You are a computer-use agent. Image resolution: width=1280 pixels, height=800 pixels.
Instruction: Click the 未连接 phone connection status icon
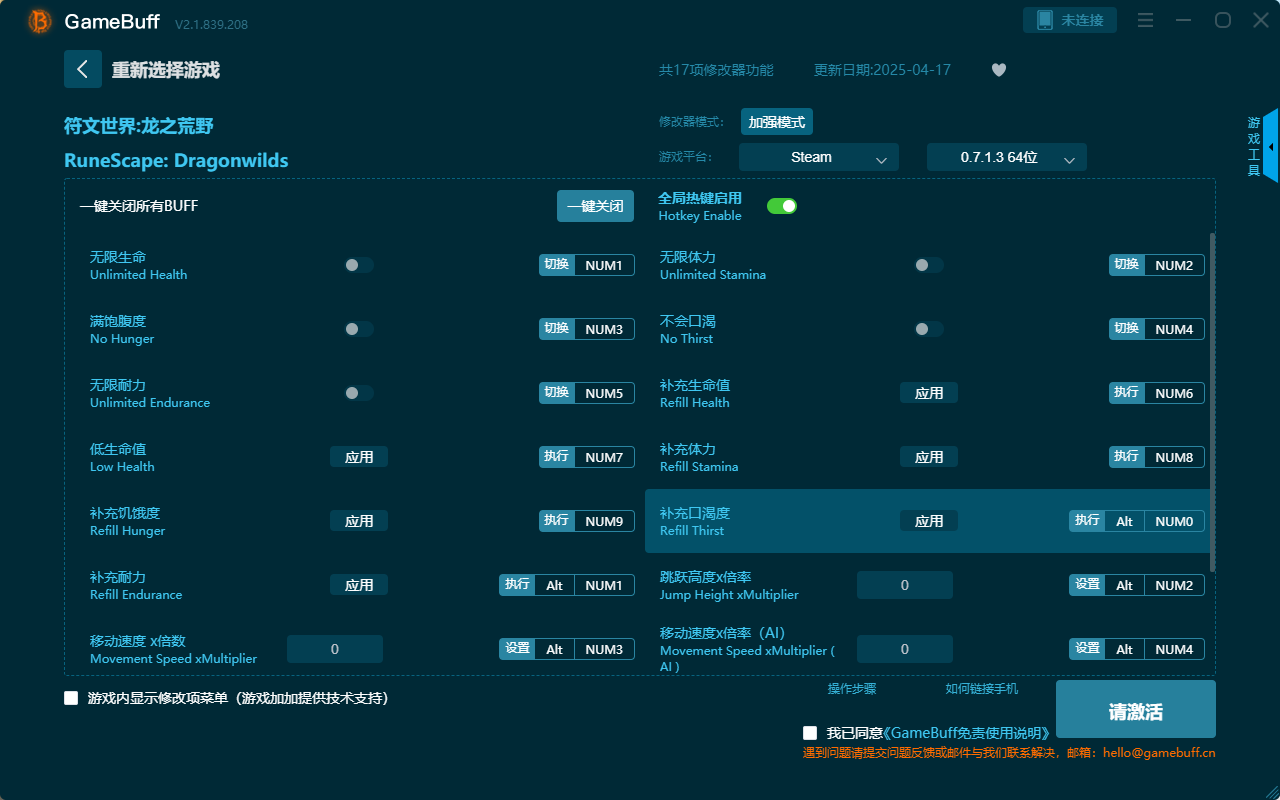click(1069, 19)
